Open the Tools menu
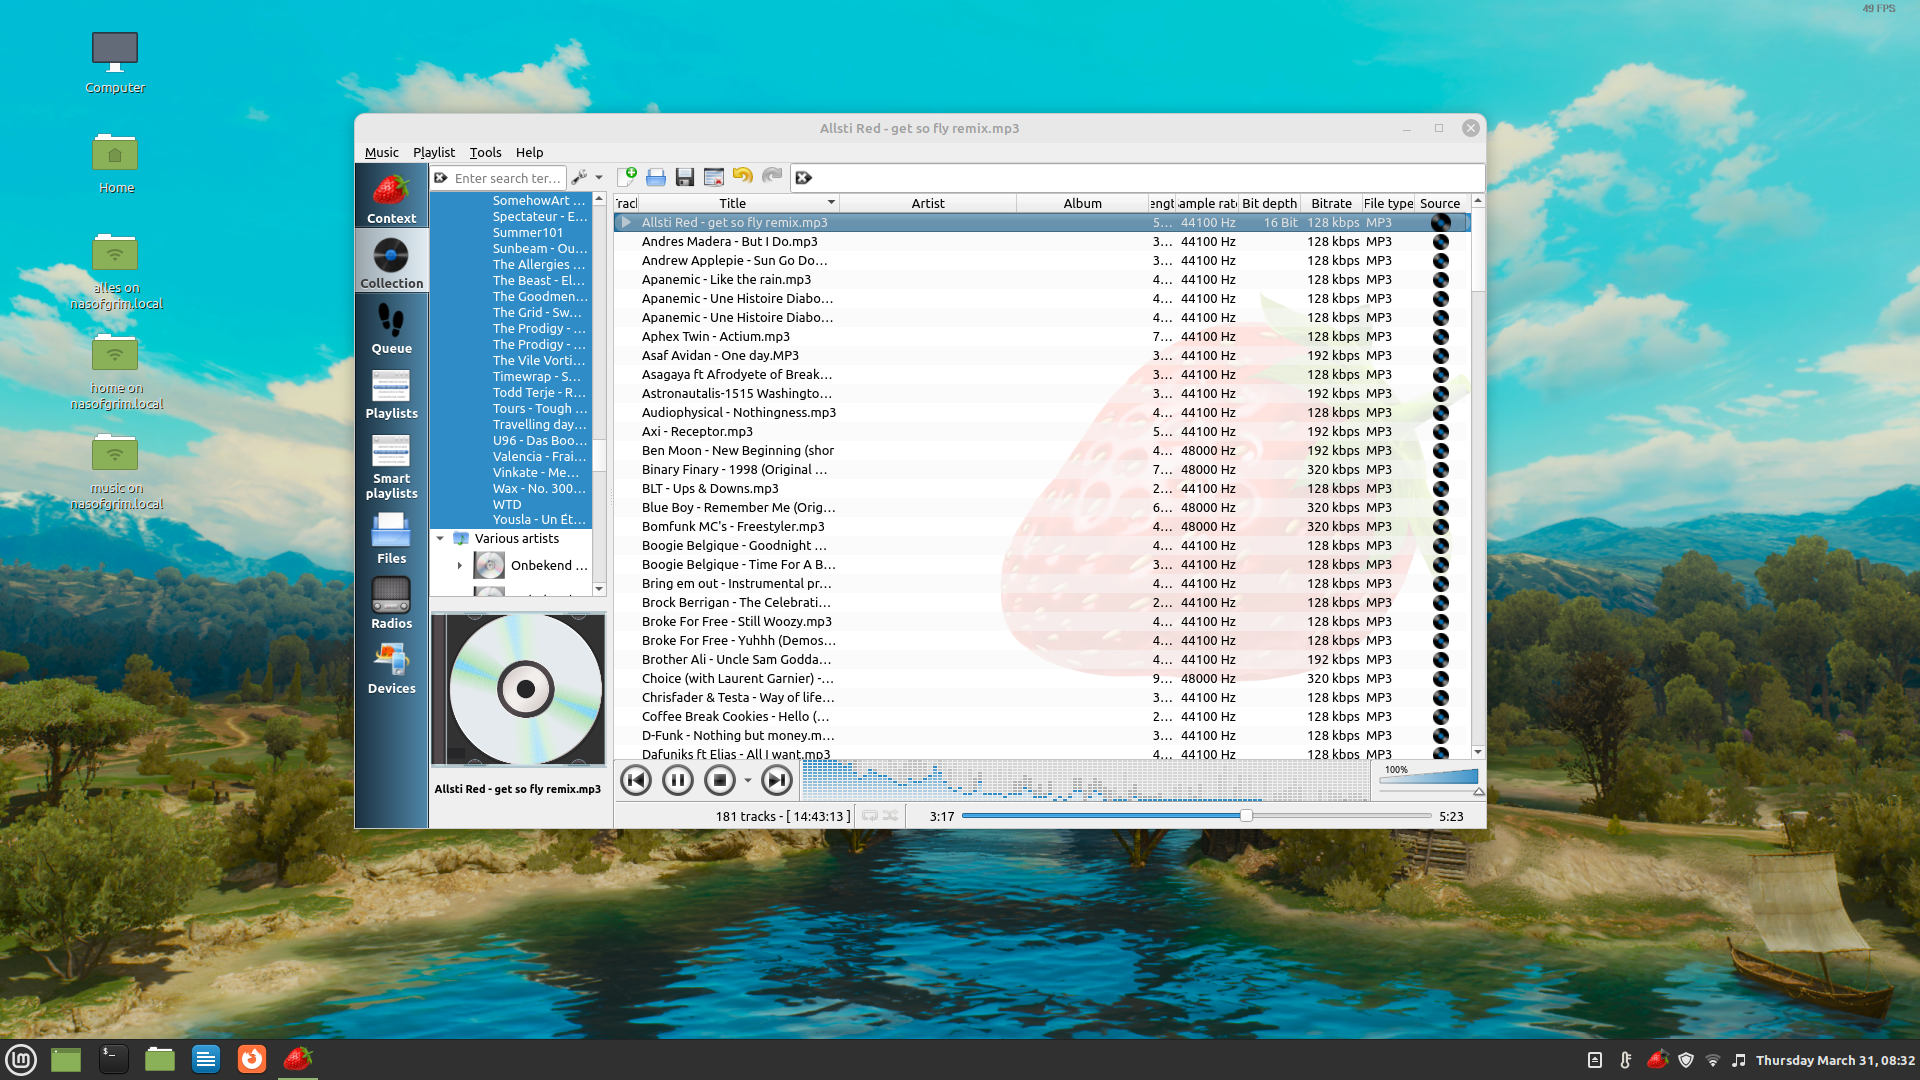The width and height of the screenshot is (1920, 1080). (x=485, y=152)
